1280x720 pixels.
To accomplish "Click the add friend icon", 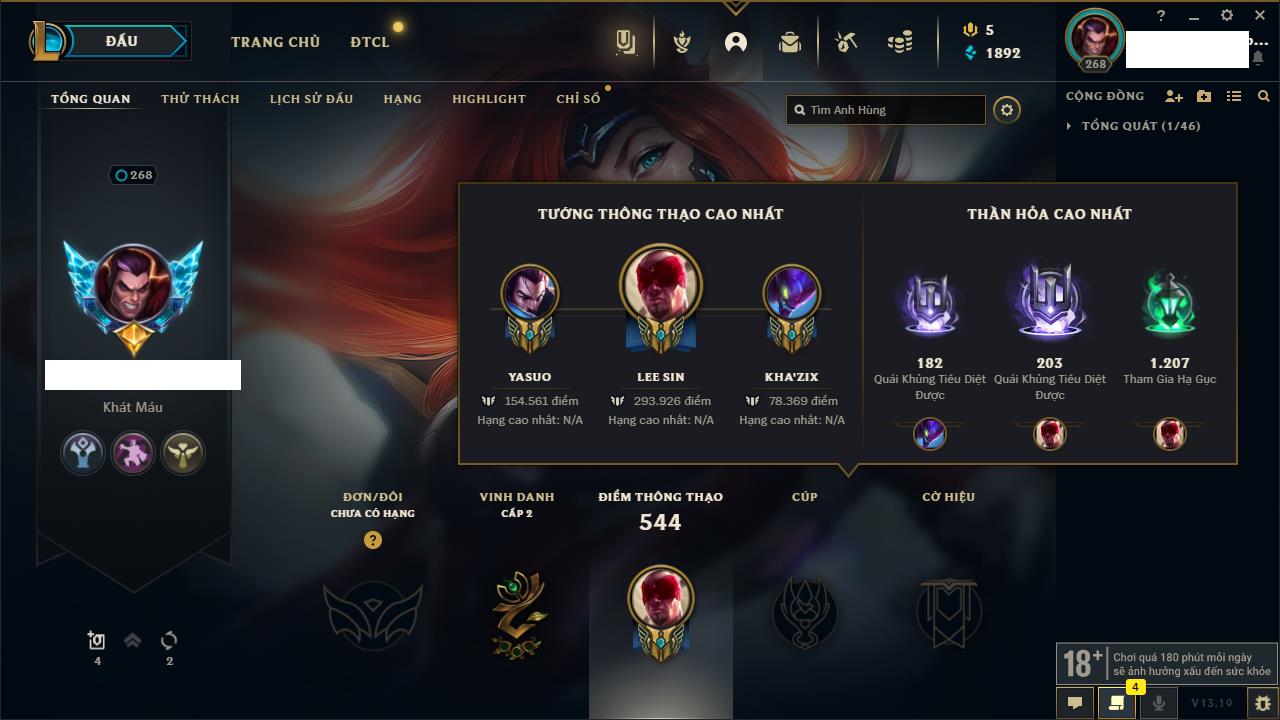I will (1174, 96).
